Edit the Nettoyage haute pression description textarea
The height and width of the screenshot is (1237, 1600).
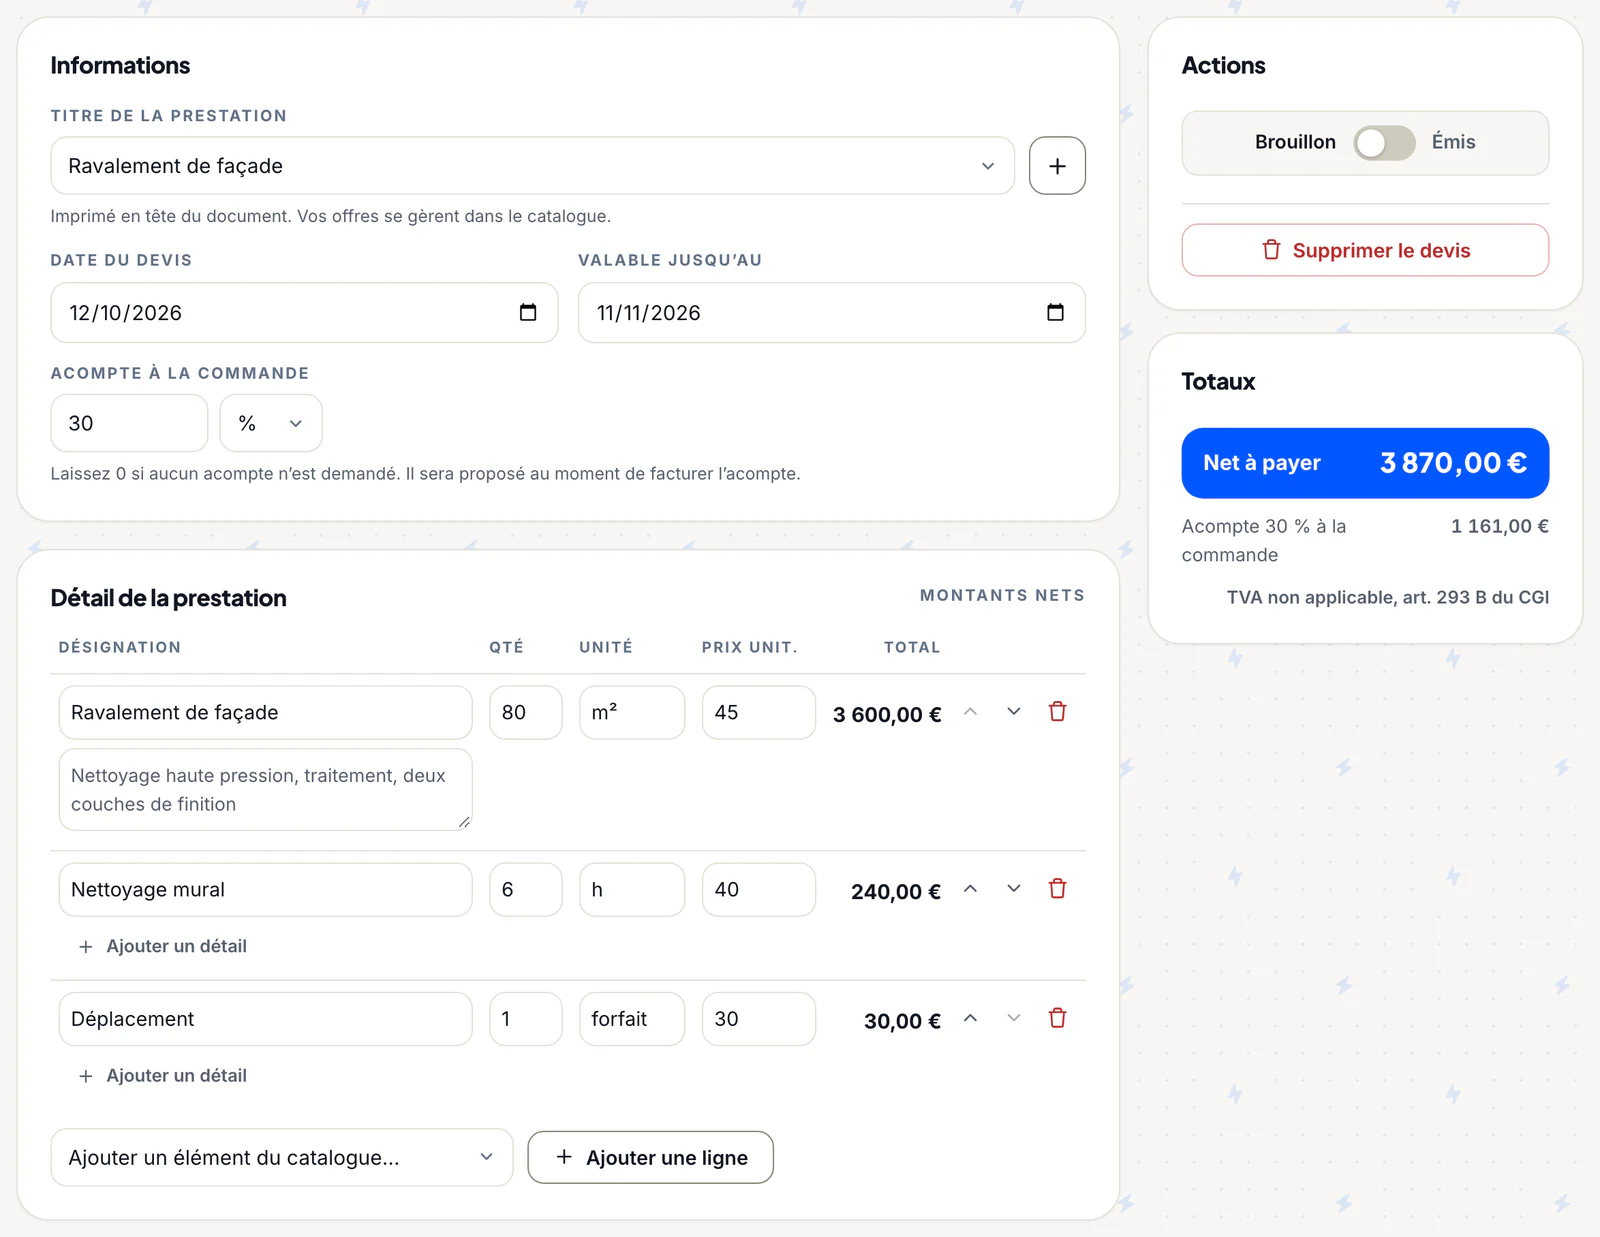click(x=265, y=790)
